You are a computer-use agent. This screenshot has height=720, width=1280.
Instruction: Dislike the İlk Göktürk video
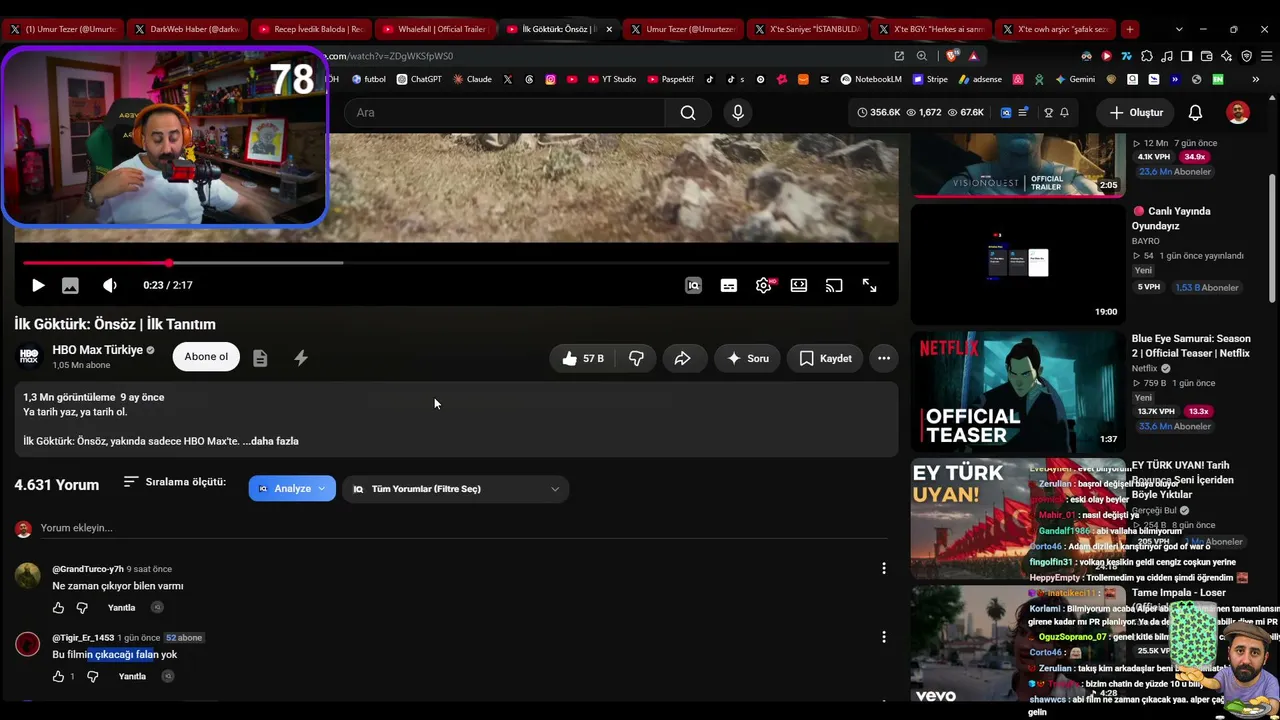pos(636,358)
